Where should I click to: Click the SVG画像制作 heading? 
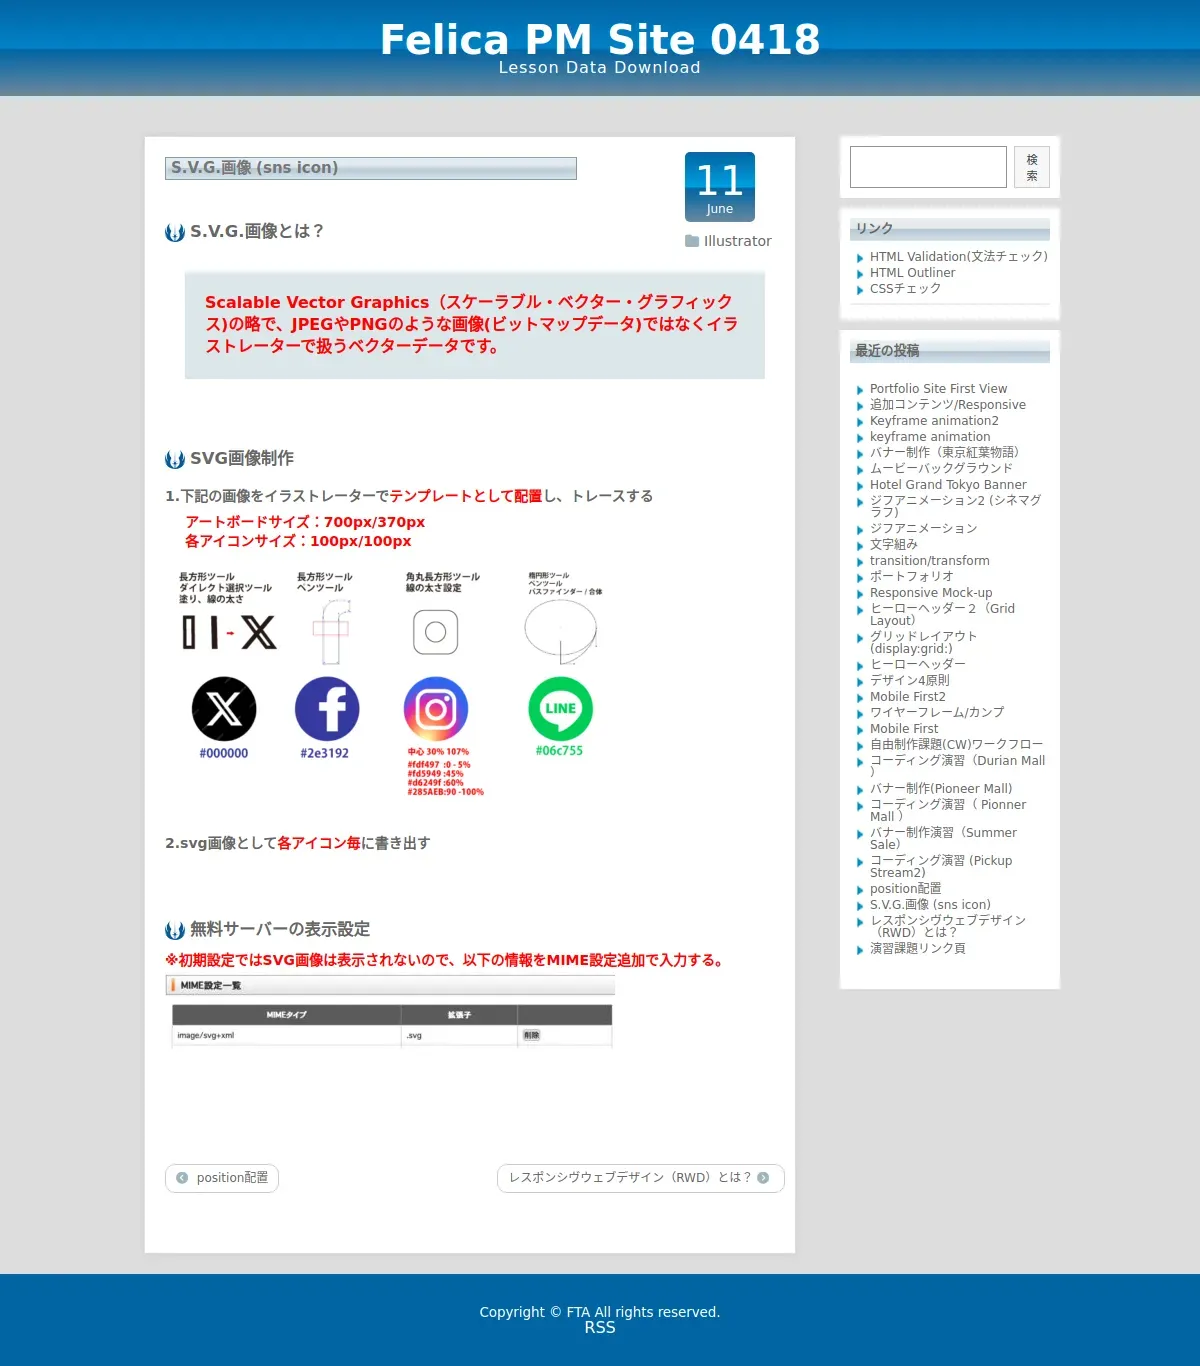pyautogui.click(x=242, y=458)
